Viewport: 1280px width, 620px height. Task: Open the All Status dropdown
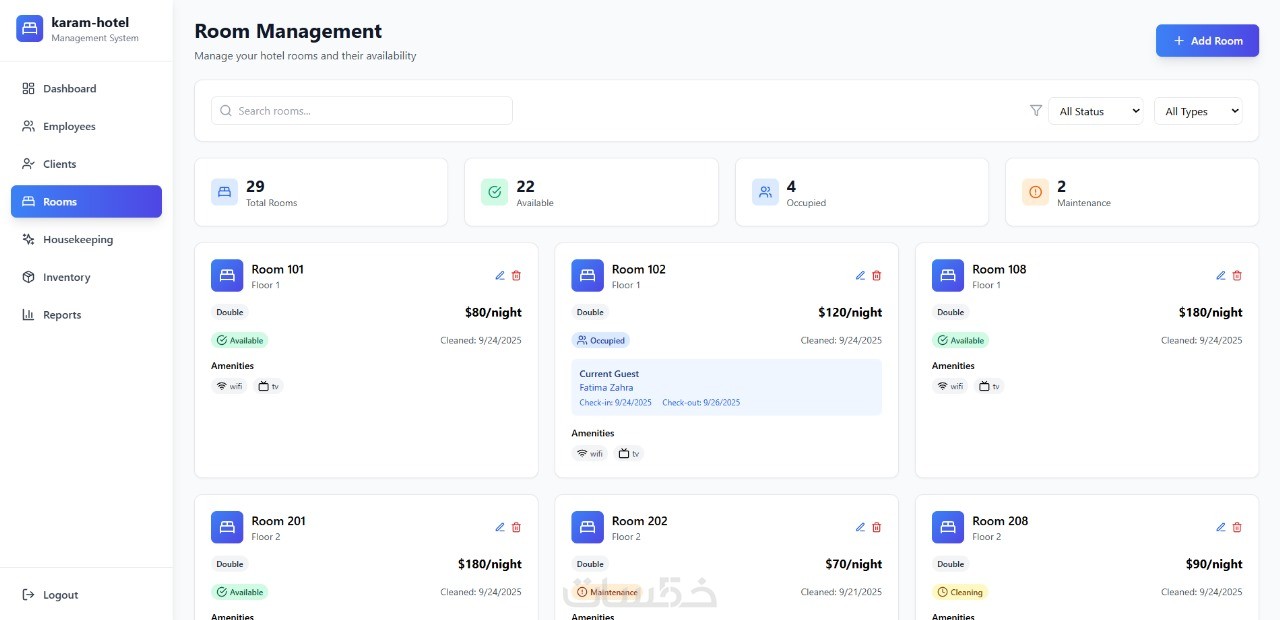click(x=1095, y=111)
